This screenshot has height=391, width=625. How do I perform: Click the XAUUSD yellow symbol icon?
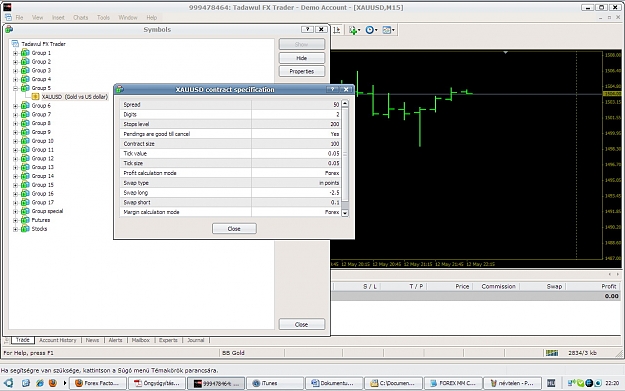[x=35, y=97]
